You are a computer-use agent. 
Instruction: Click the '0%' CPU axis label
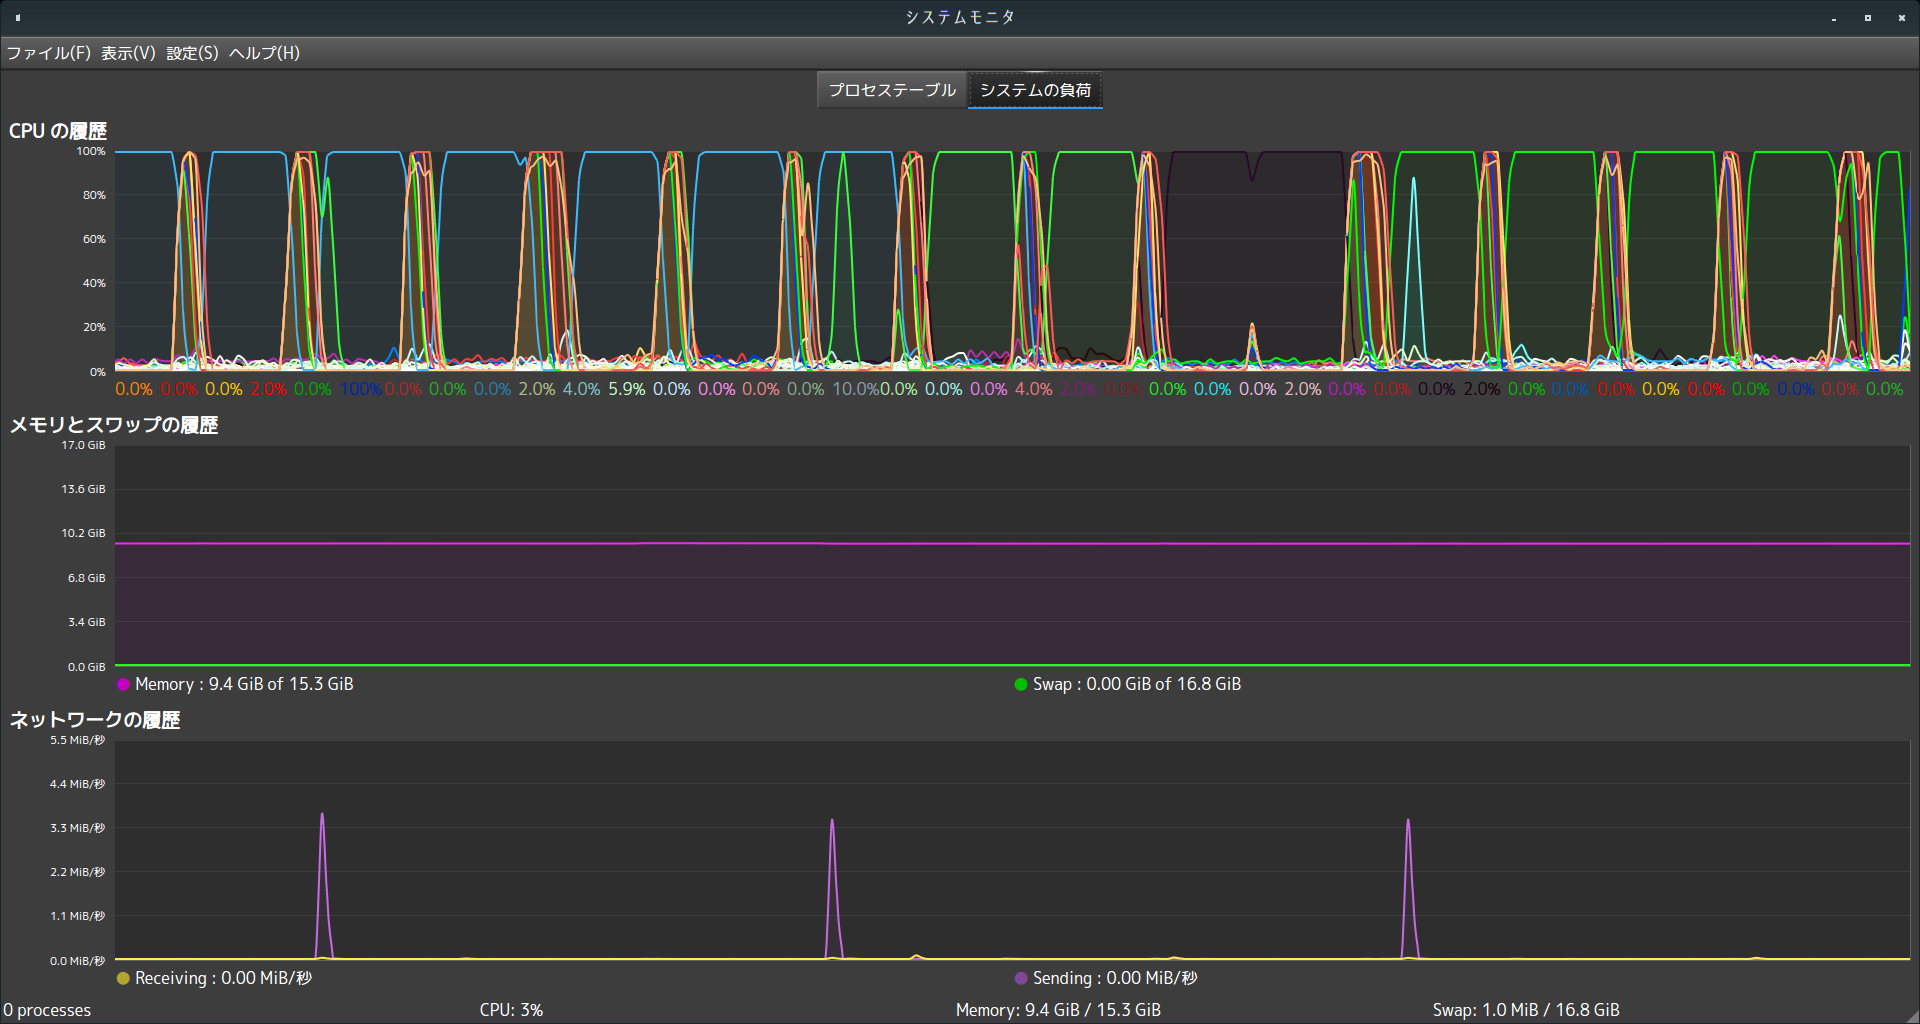[x=97, y=372]
